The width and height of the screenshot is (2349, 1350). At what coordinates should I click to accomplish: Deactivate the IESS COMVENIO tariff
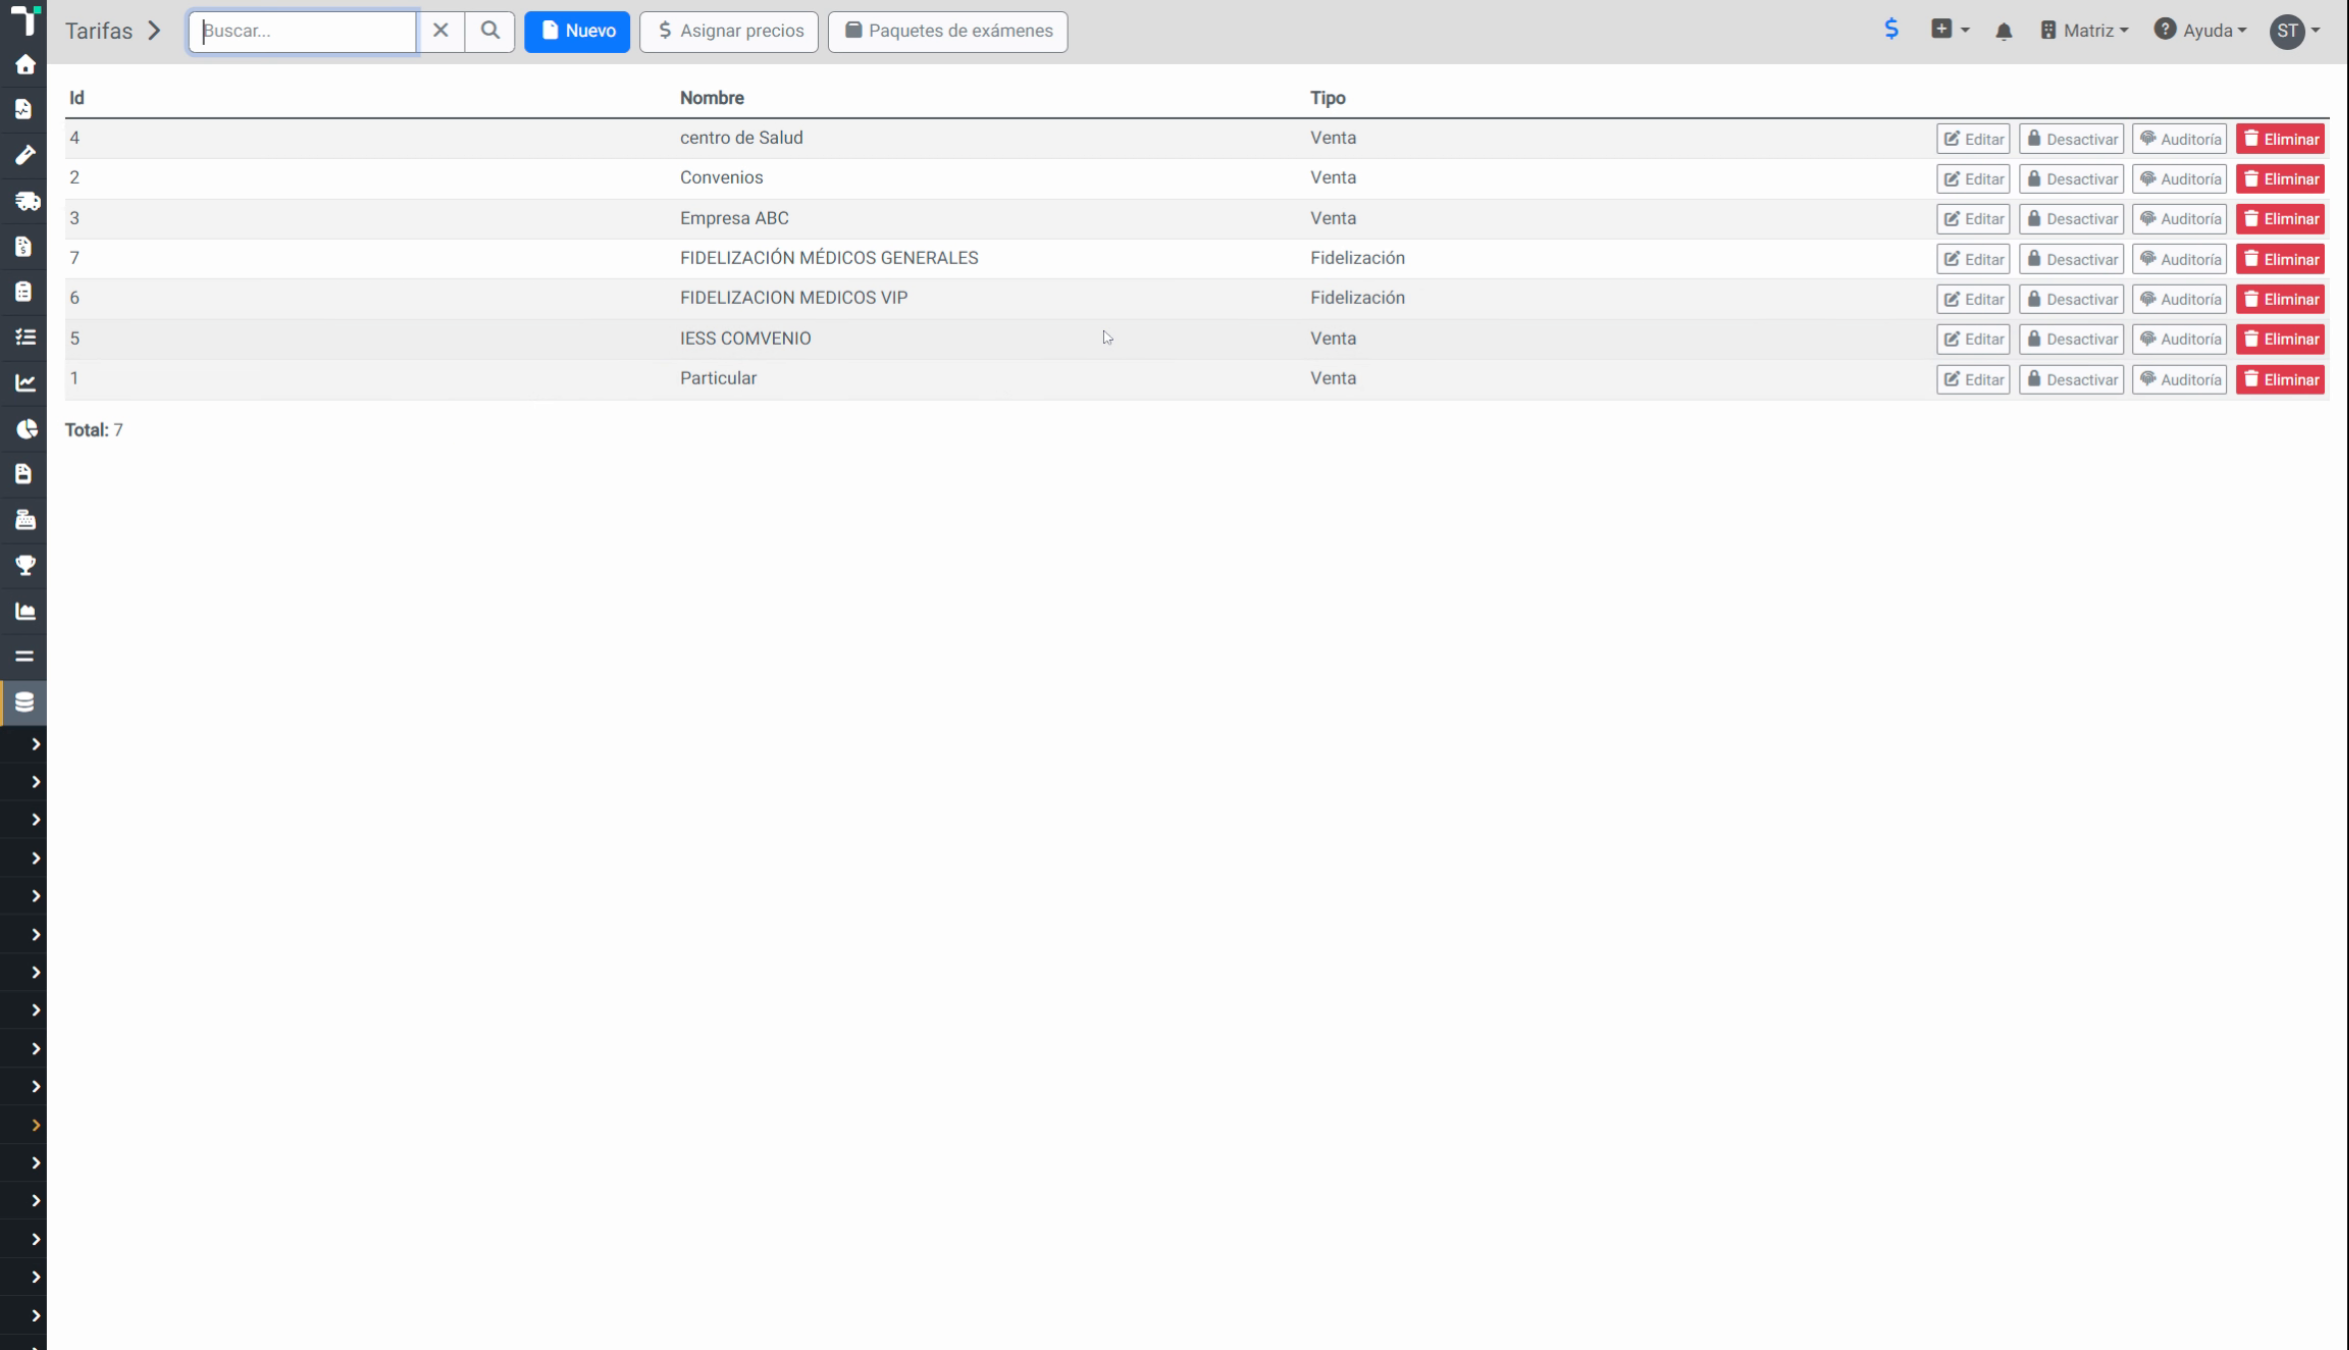[2071, 339]
